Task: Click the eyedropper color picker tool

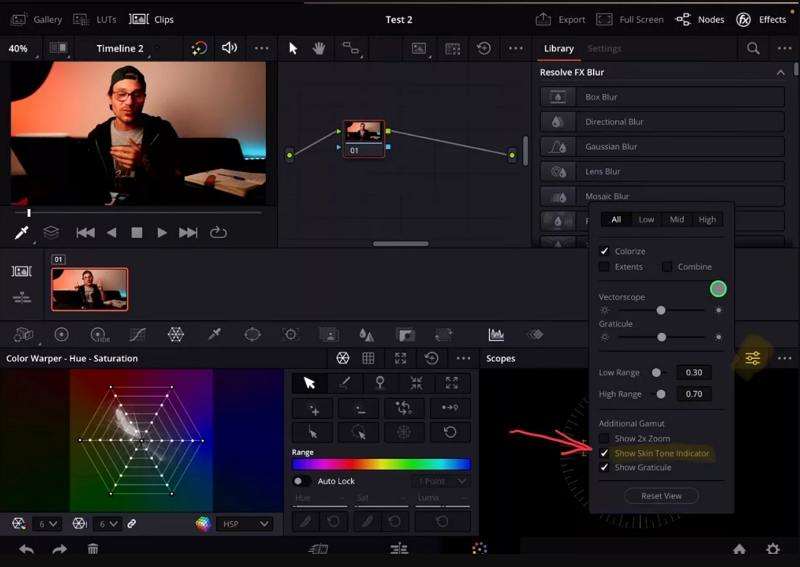Action: tap(21, 232)
